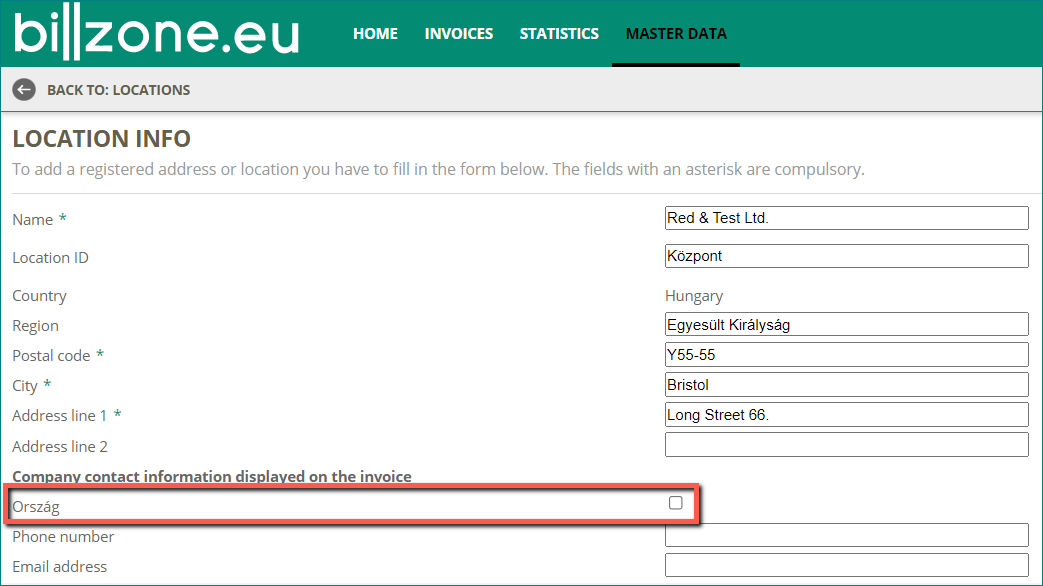
Task: Click the Hungary country value text
Action: coord(694,296)
